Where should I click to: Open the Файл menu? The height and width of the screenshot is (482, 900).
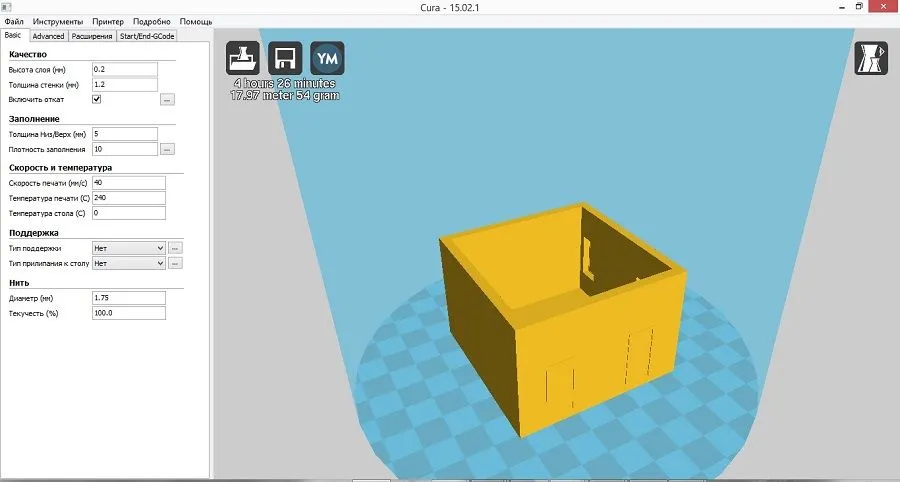[14, 21]
